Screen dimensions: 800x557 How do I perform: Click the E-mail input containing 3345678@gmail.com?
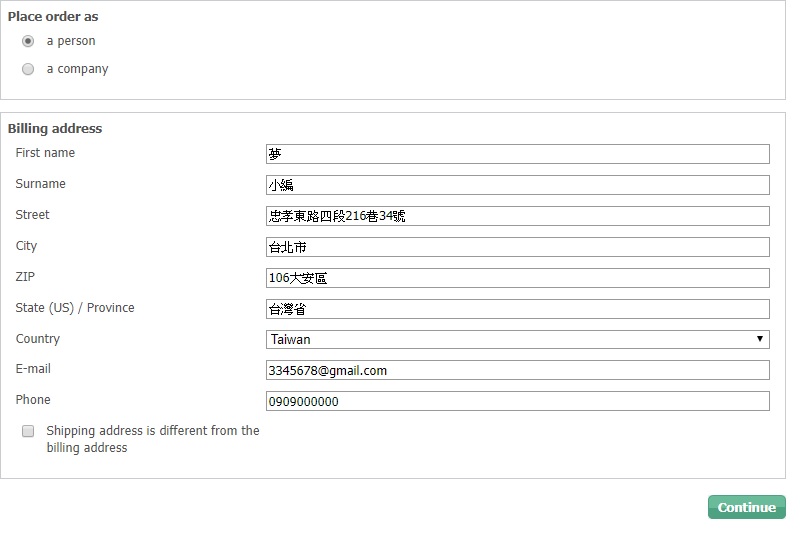pyautogui.click(x=517, y=370)
